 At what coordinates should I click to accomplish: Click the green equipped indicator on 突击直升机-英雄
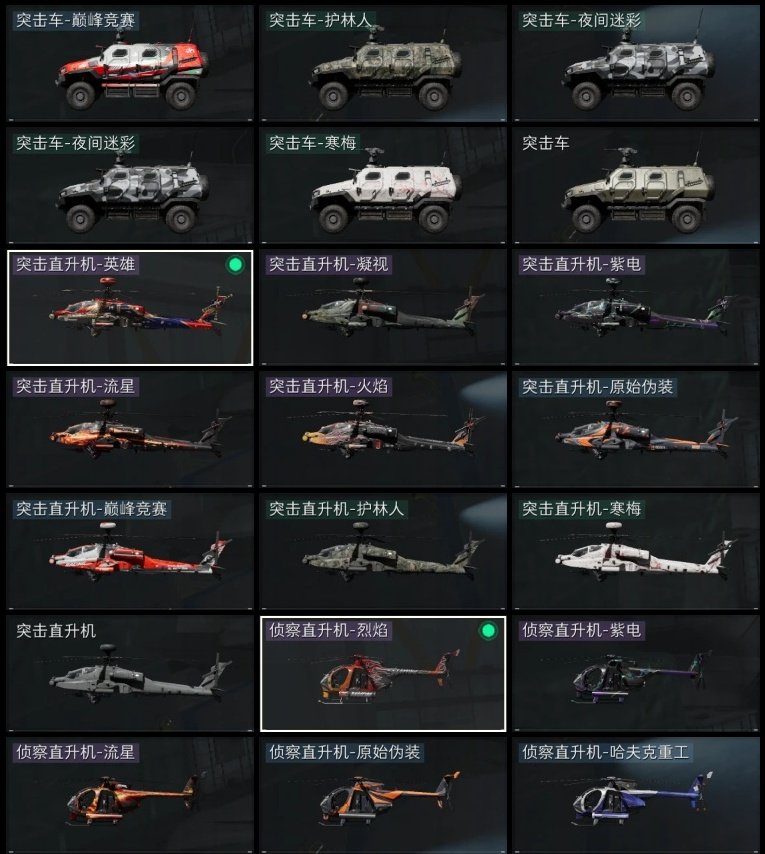(235, 265)
